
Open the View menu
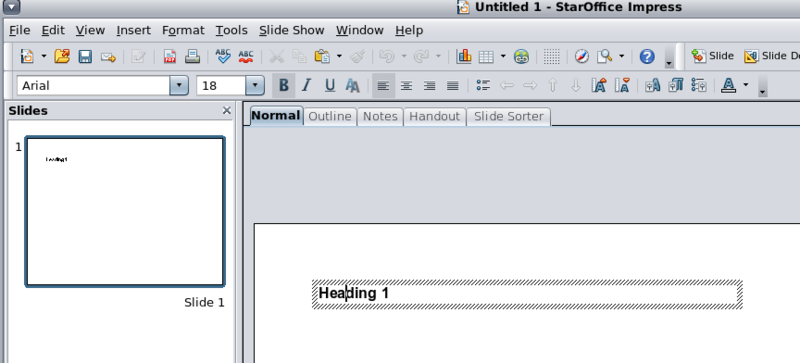90,30
